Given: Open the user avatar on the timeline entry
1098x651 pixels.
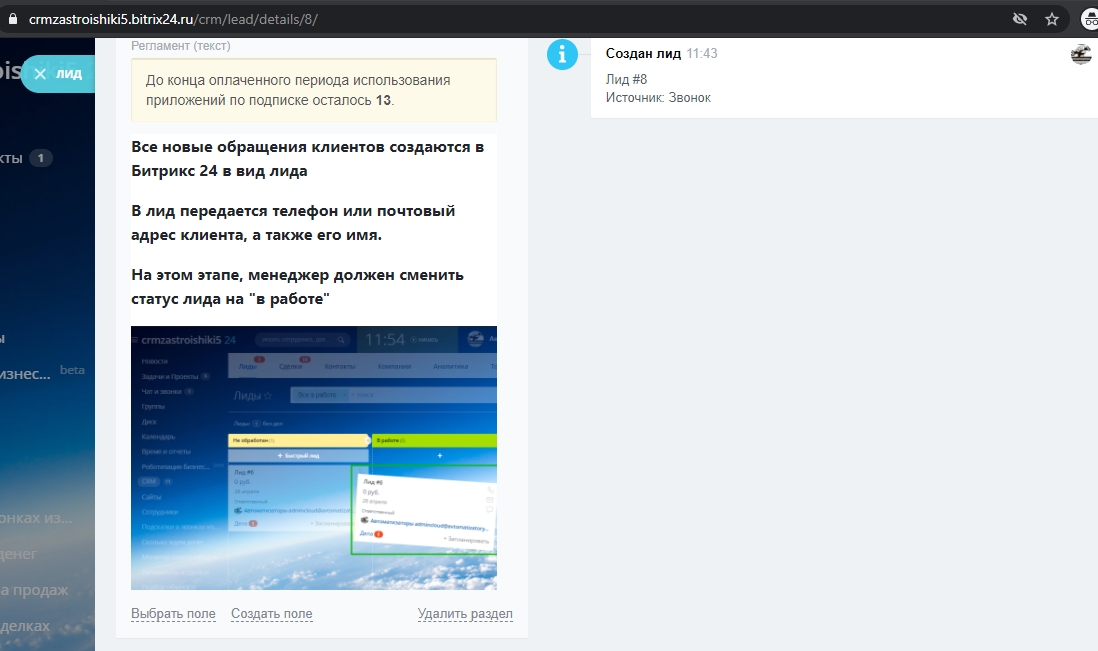Looking at the screenshot, I should 1080,55.
